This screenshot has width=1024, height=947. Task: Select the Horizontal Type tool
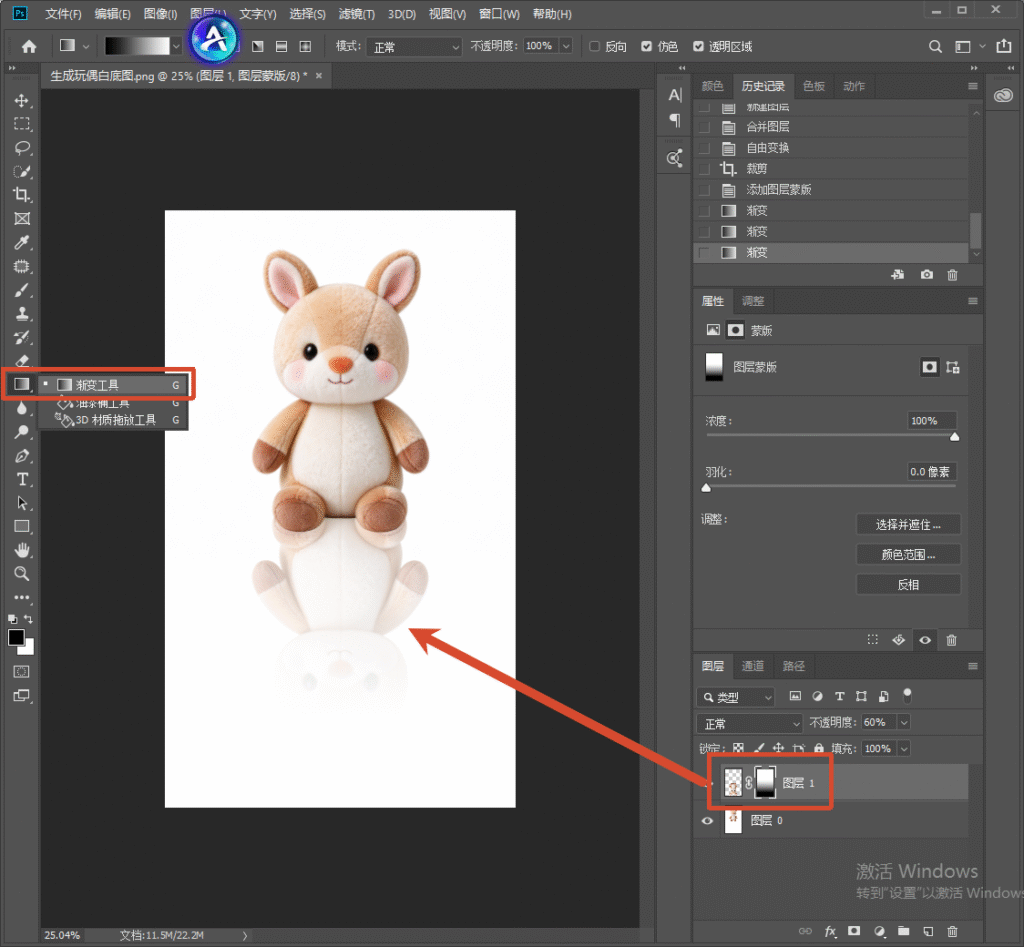[x=22, y=479]
